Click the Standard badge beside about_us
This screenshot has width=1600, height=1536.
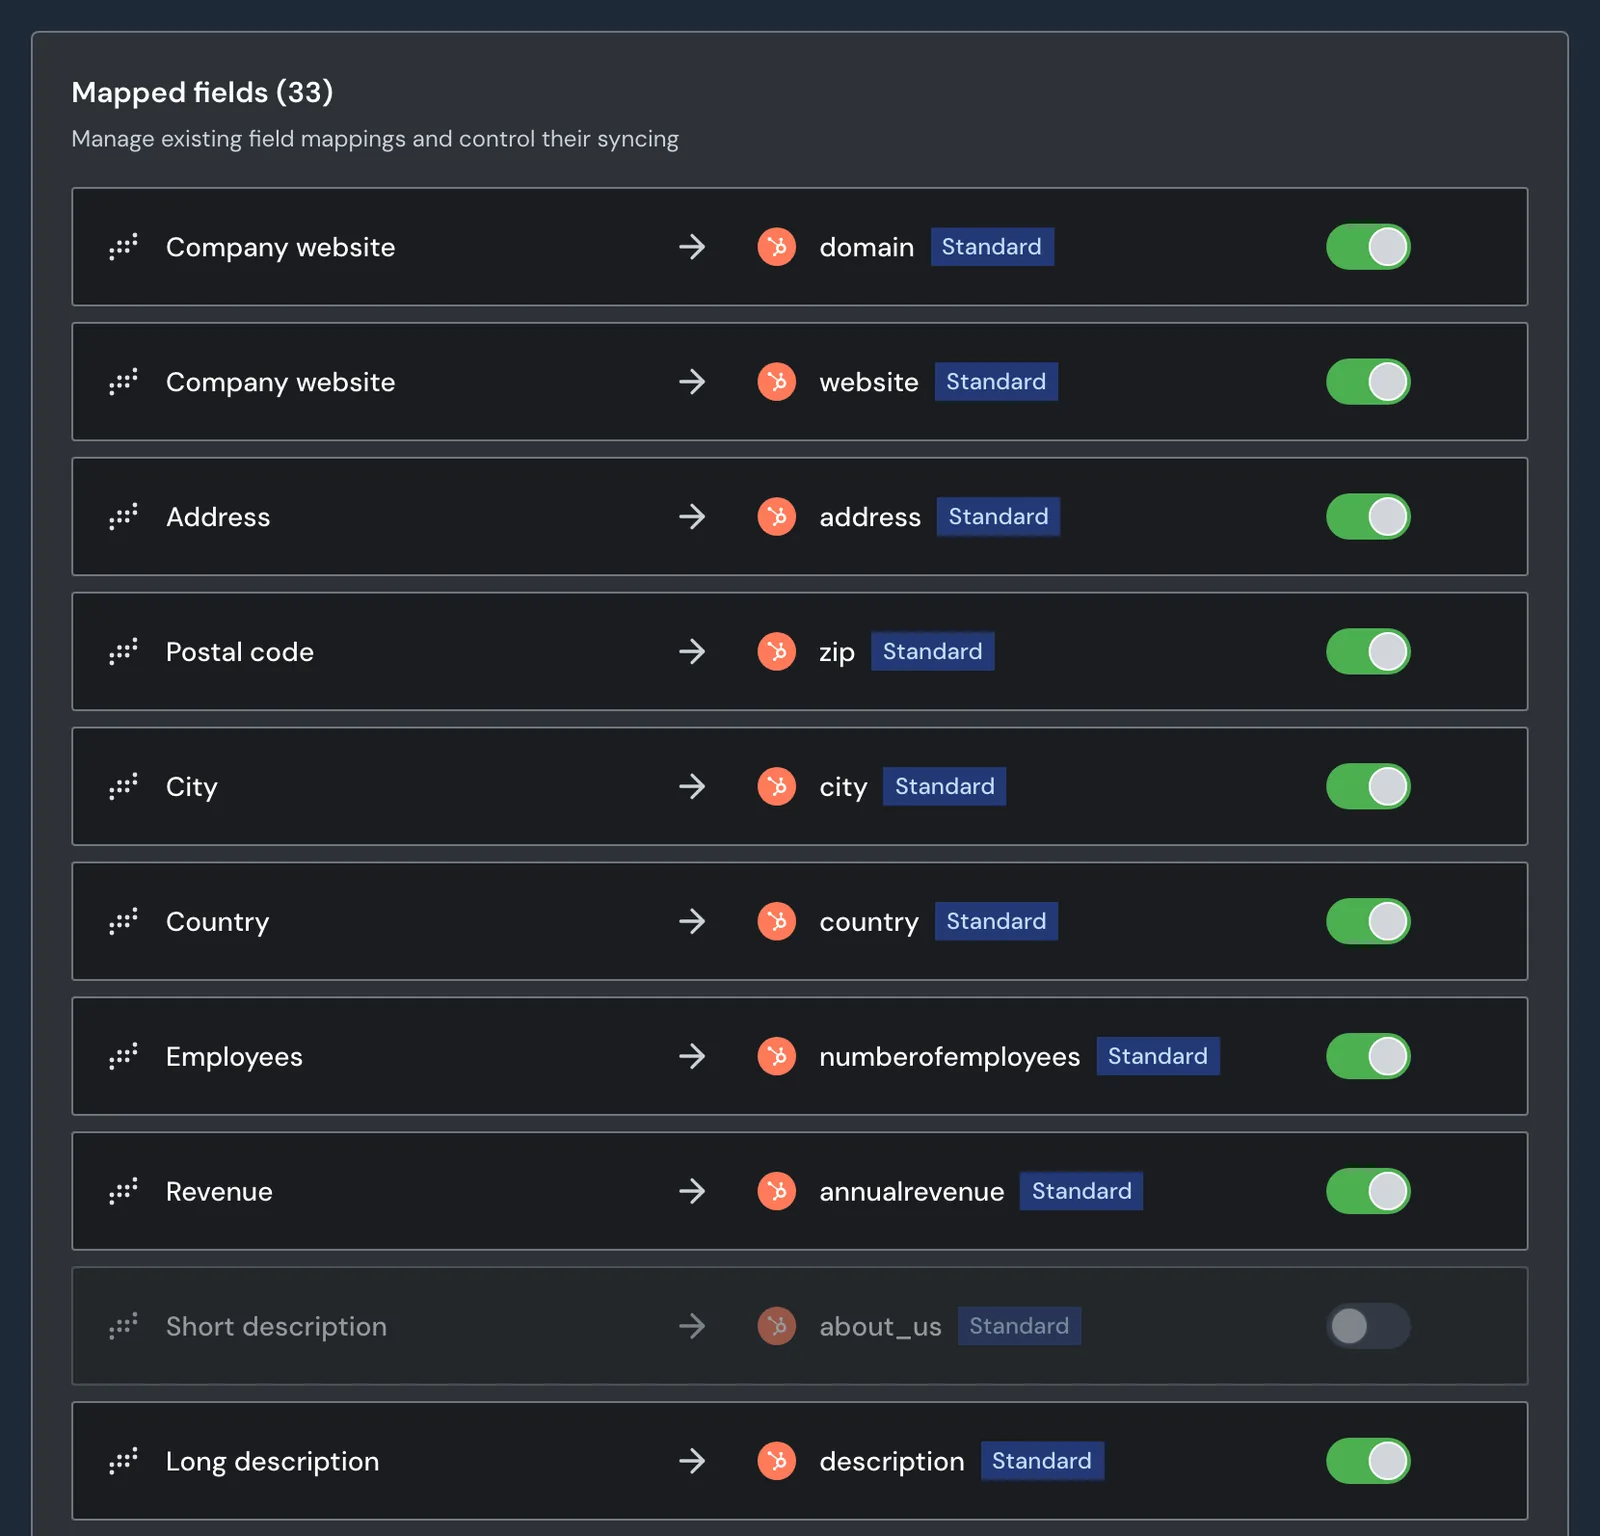point(1019,1326)
